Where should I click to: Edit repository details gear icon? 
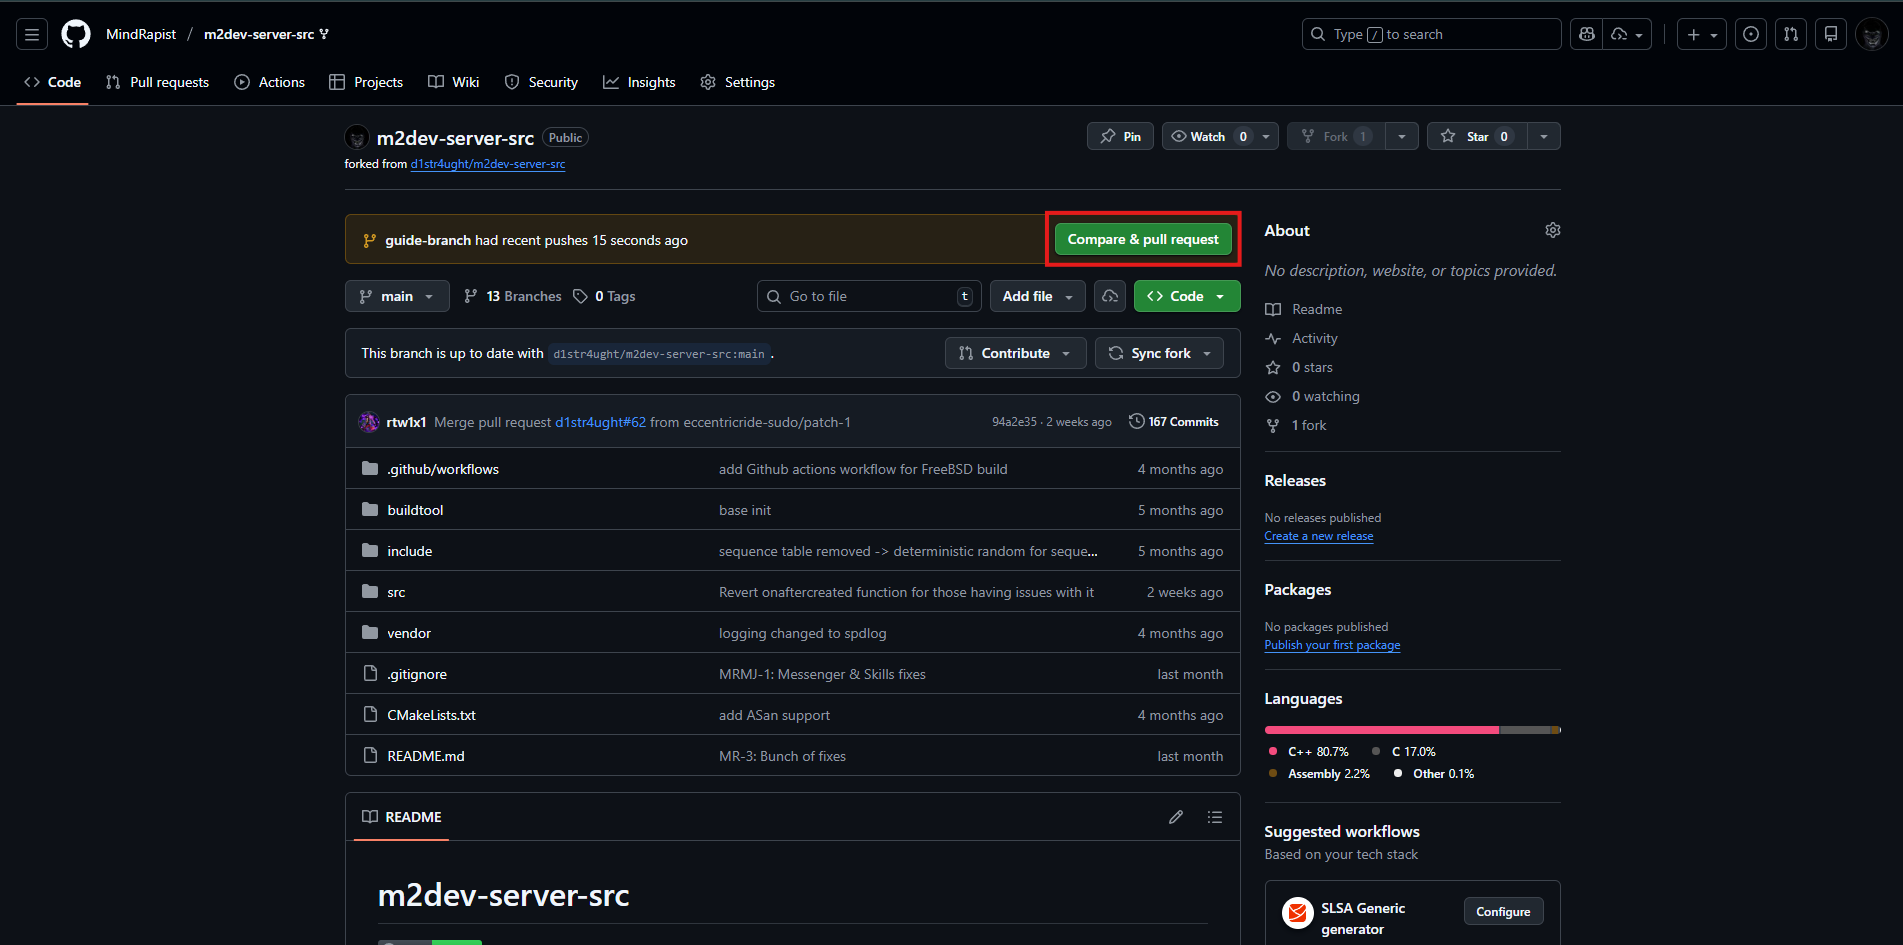(1552, 230)
